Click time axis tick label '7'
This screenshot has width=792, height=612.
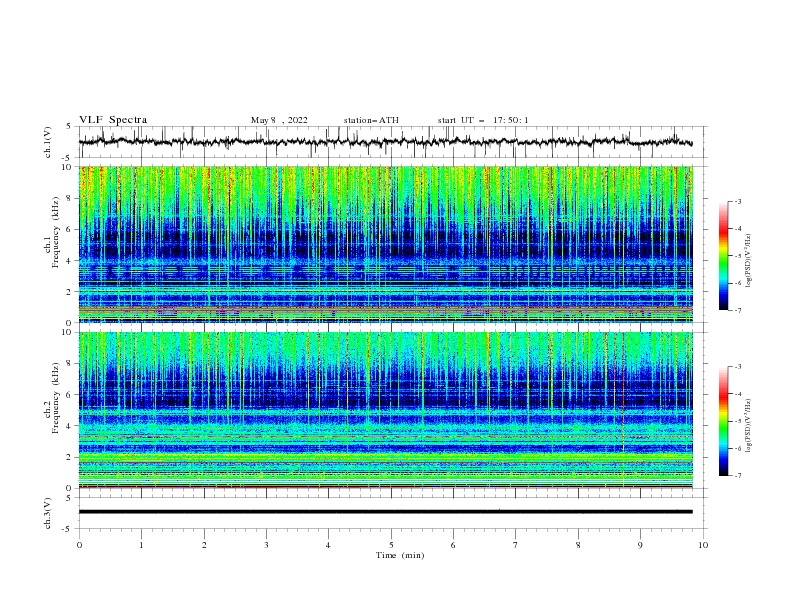[516, 545]
